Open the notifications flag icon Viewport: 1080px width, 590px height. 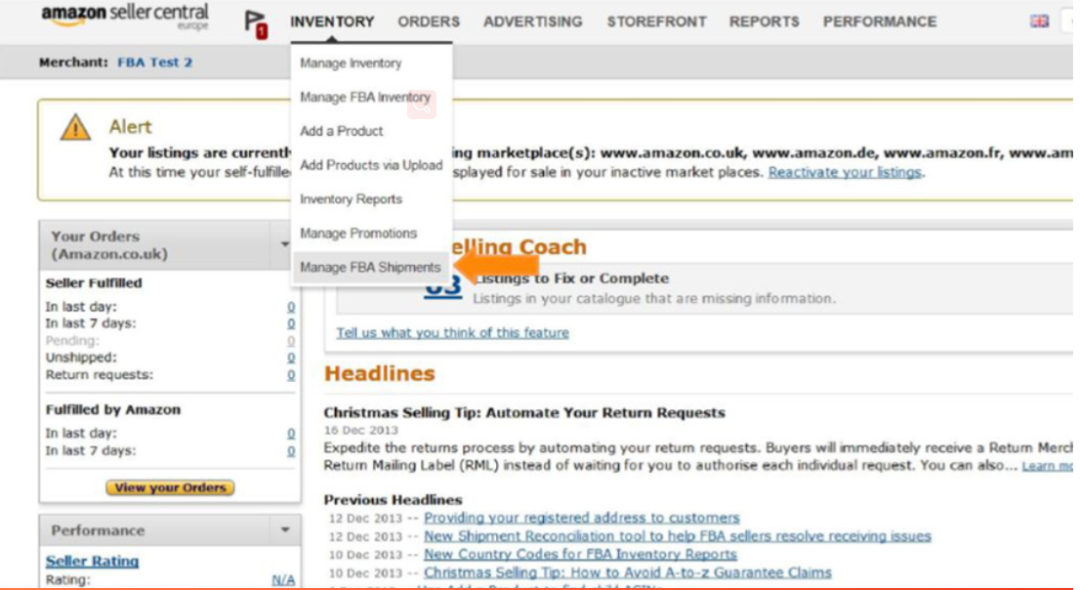(256, 24)
